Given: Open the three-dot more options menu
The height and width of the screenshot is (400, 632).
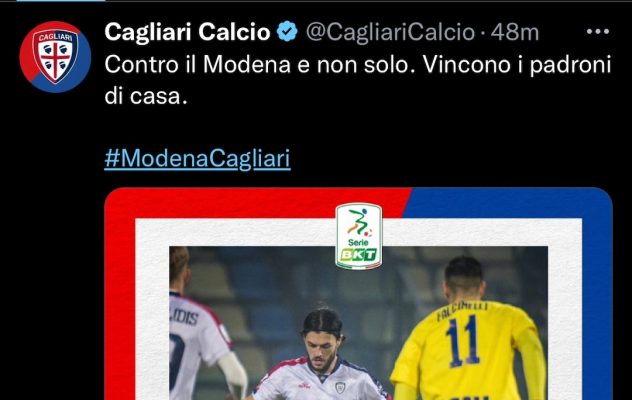Looking at the screenshot, I should [598, 31].
